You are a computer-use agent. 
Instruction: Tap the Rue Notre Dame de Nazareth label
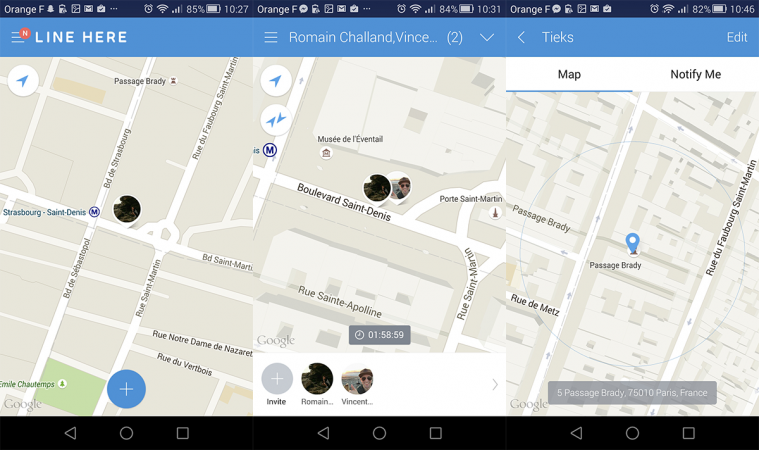coord(203,343)
